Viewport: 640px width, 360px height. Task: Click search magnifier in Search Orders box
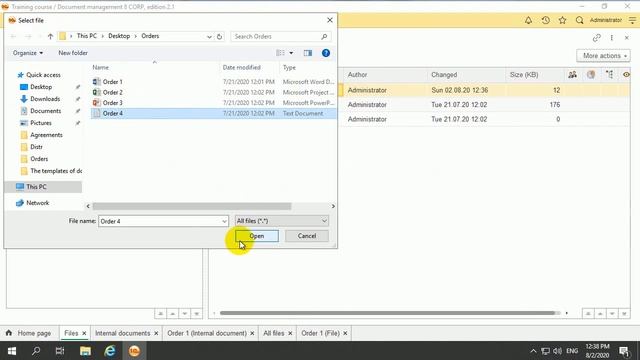[x=324, y=36]
